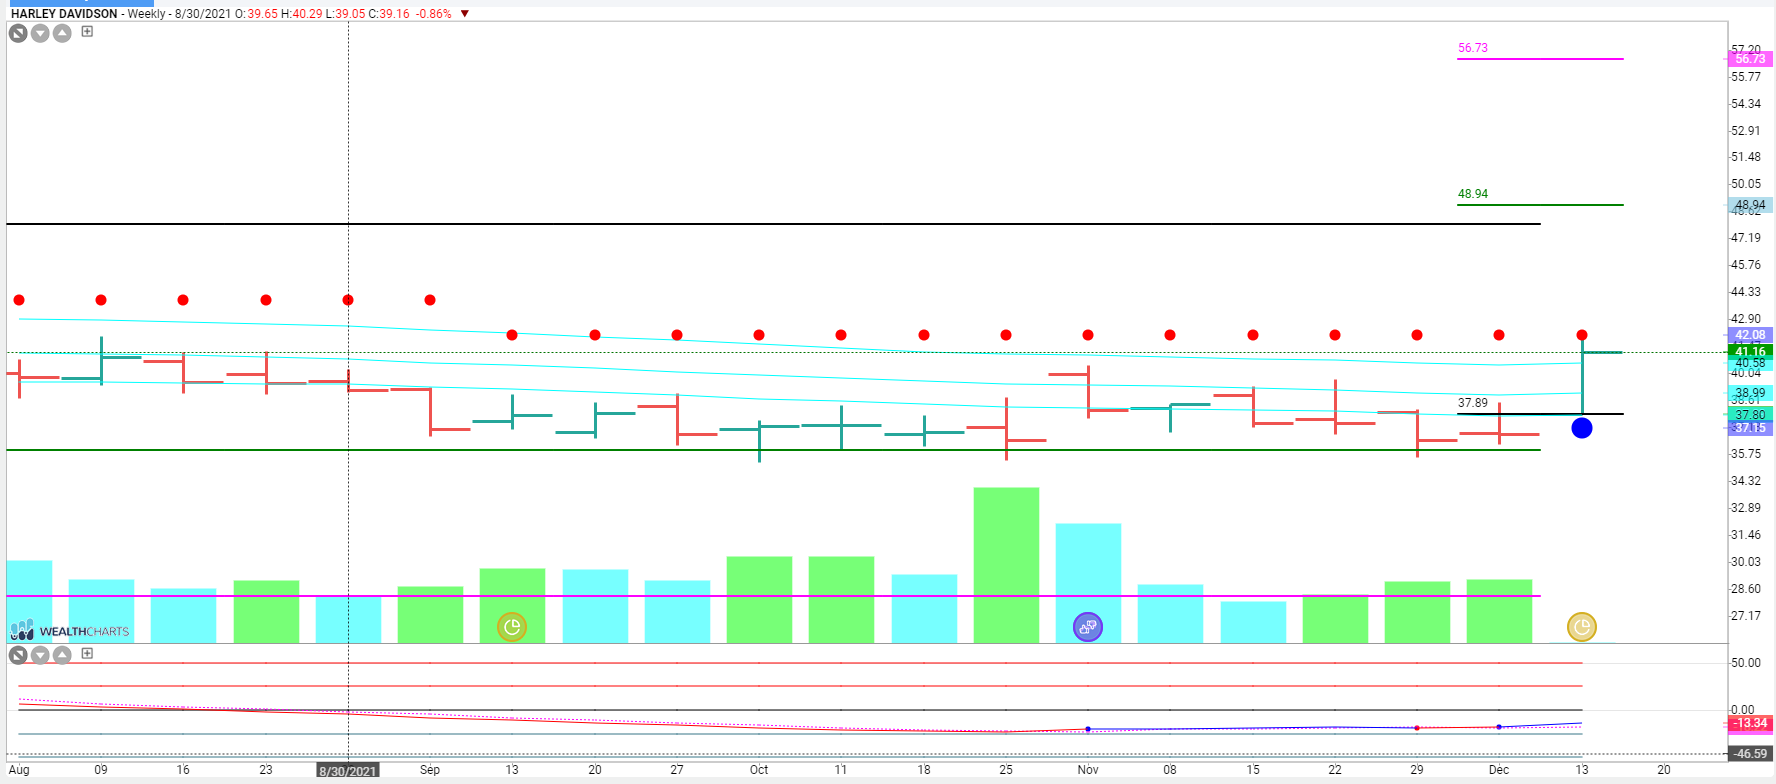Click the Oct label on time axis
Image resolution: width=1776 pixels, height=784 pixels.
pyautogui.click(x=759, y=770)
